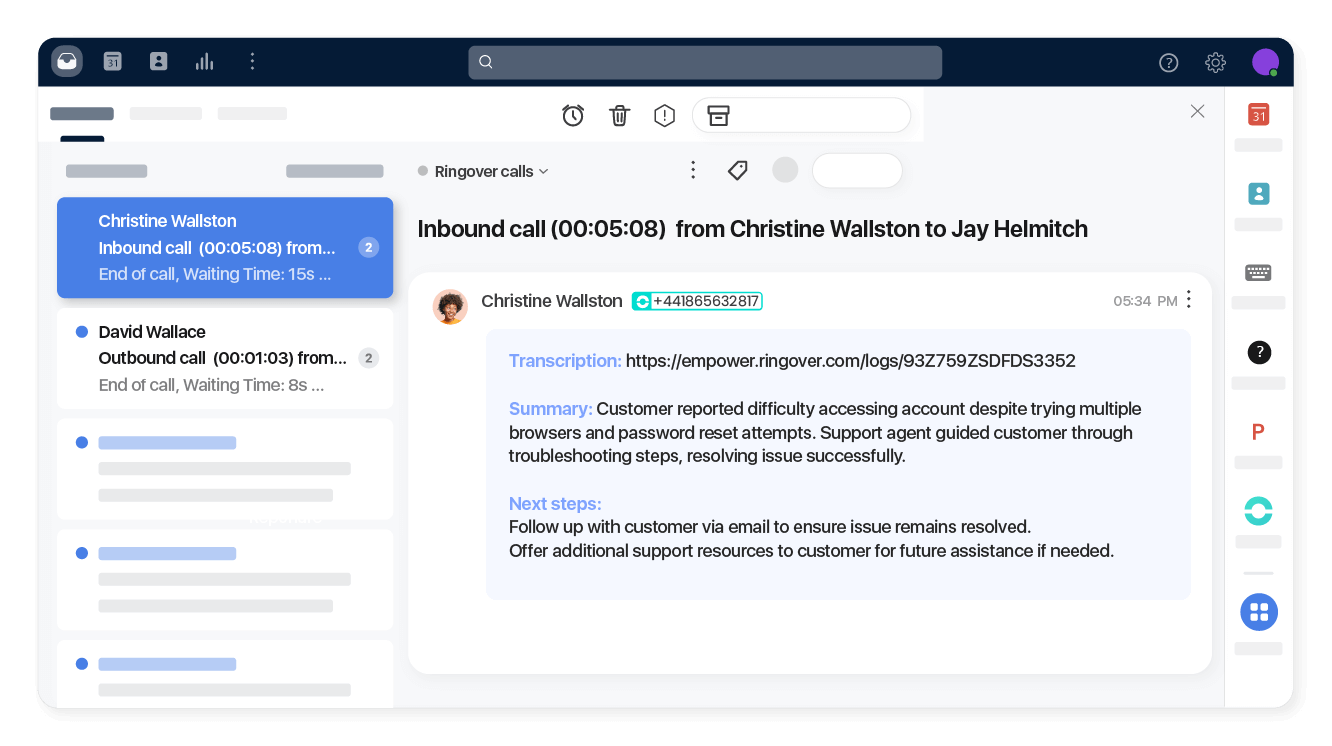Open the Ringover icon in the right sidebar

1258,511
